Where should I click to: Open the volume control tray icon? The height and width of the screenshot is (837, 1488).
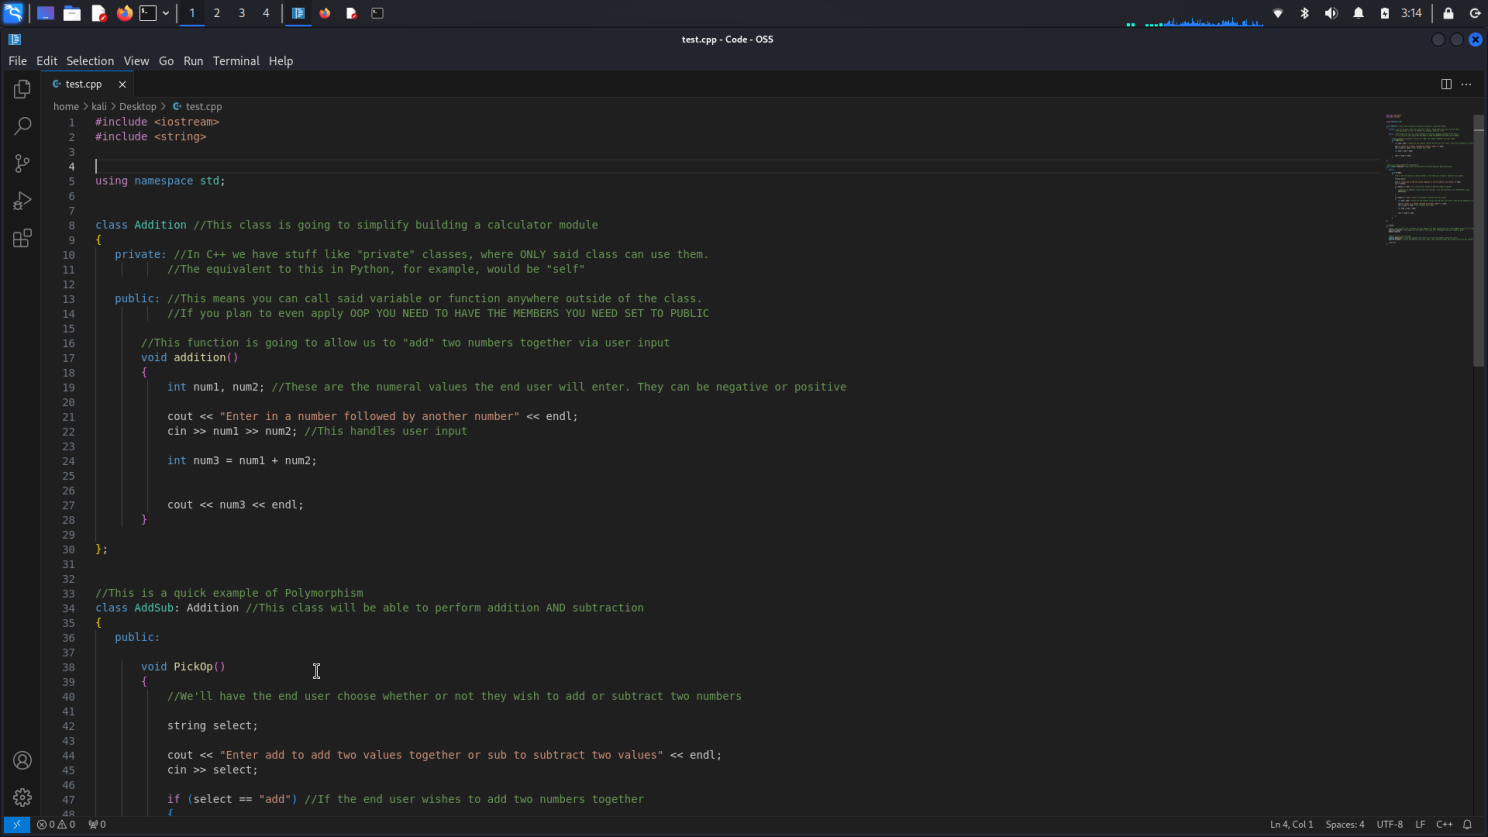1331,13
